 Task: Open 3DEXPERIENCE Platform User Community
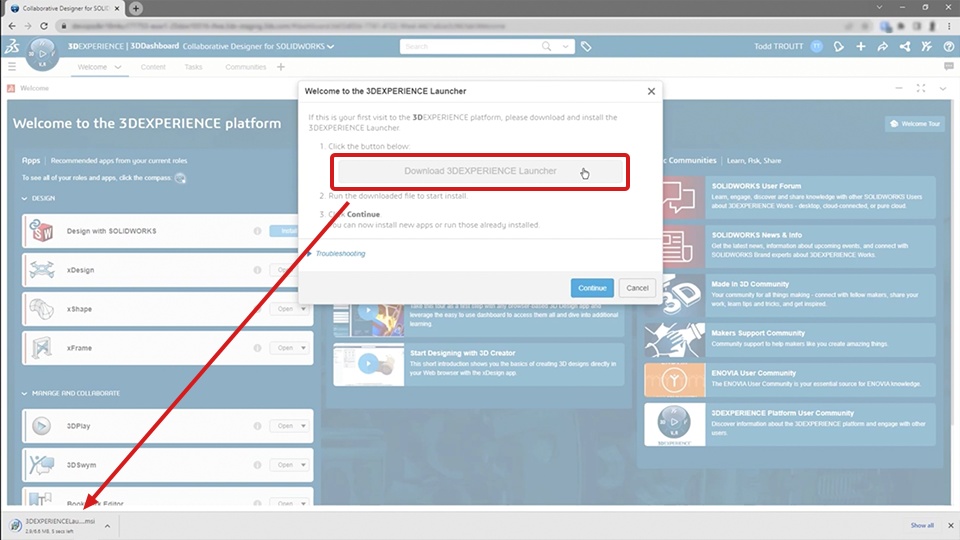[x=790, y=424]
